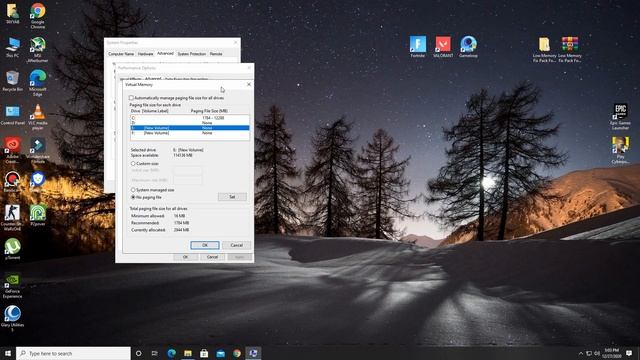Open Gameloop desktop shortcut

click(x=468, y=47)
